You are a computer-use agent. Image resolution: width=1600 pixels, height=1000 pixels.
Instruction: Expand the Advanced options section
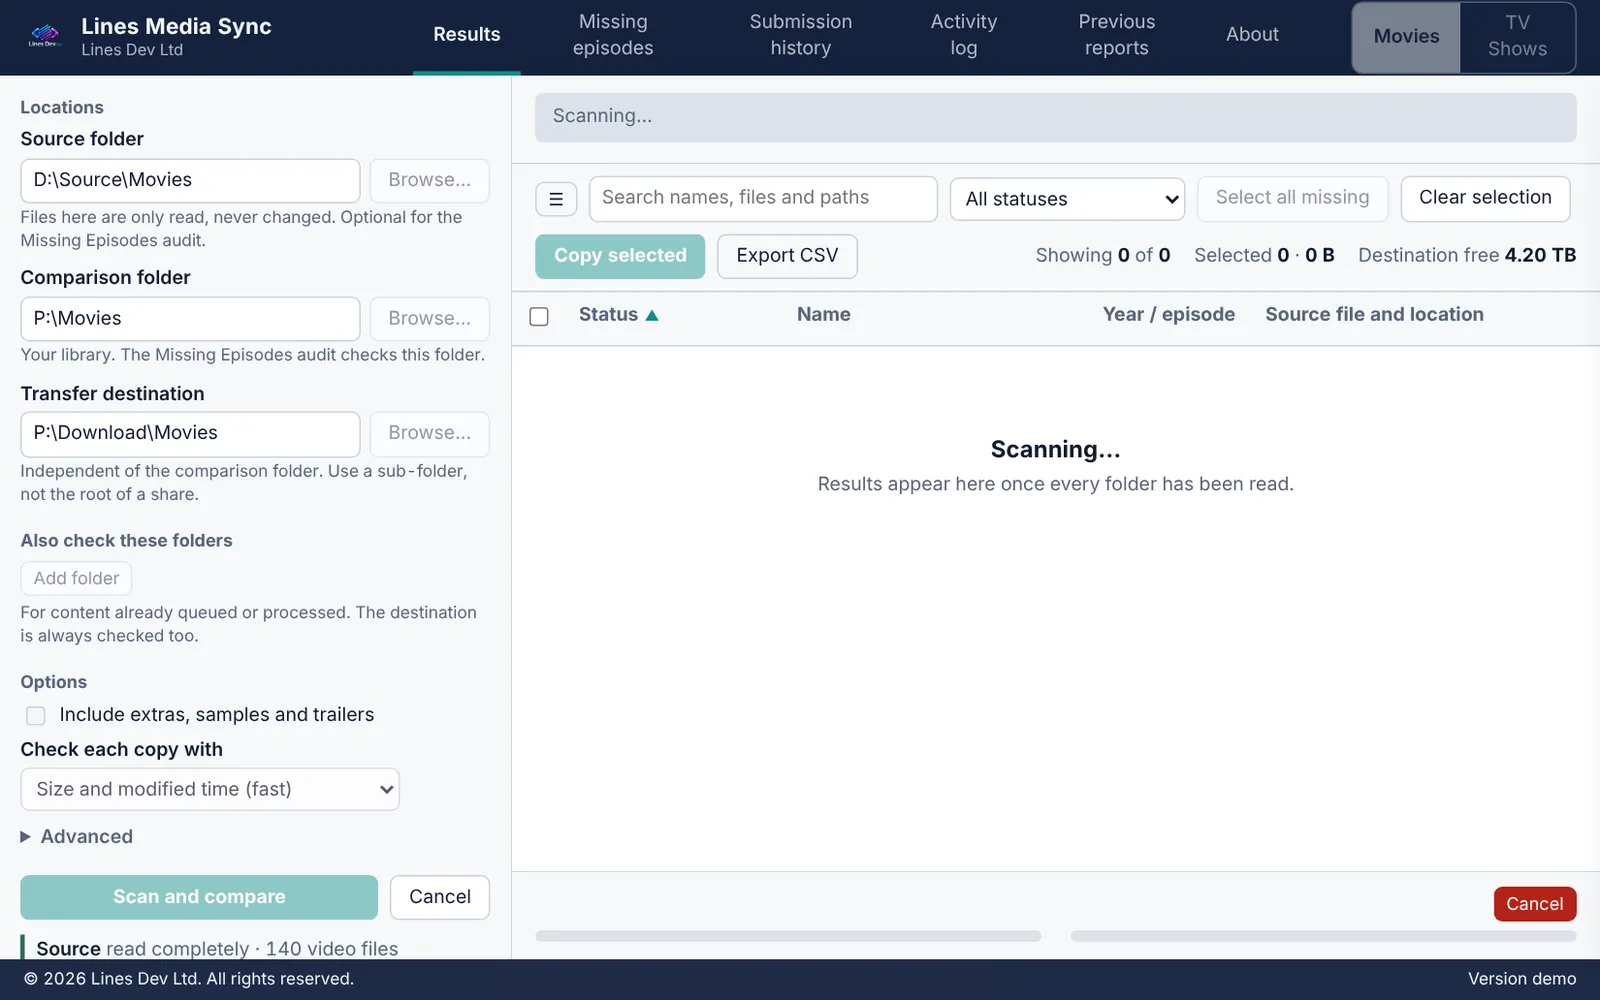click(x=77, y=836)
